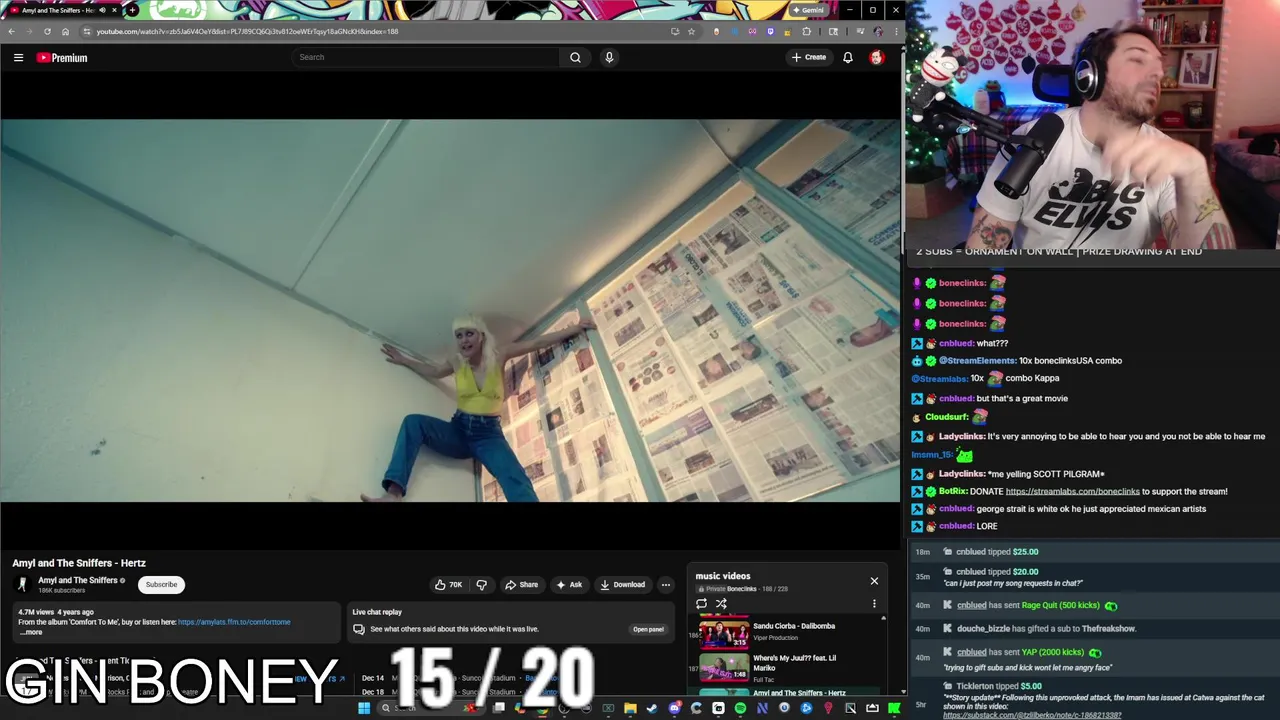The image size is (1280, 720).
Task: Follow the amylats.ffm.to/comforttome link
Action: coord(234,622)
